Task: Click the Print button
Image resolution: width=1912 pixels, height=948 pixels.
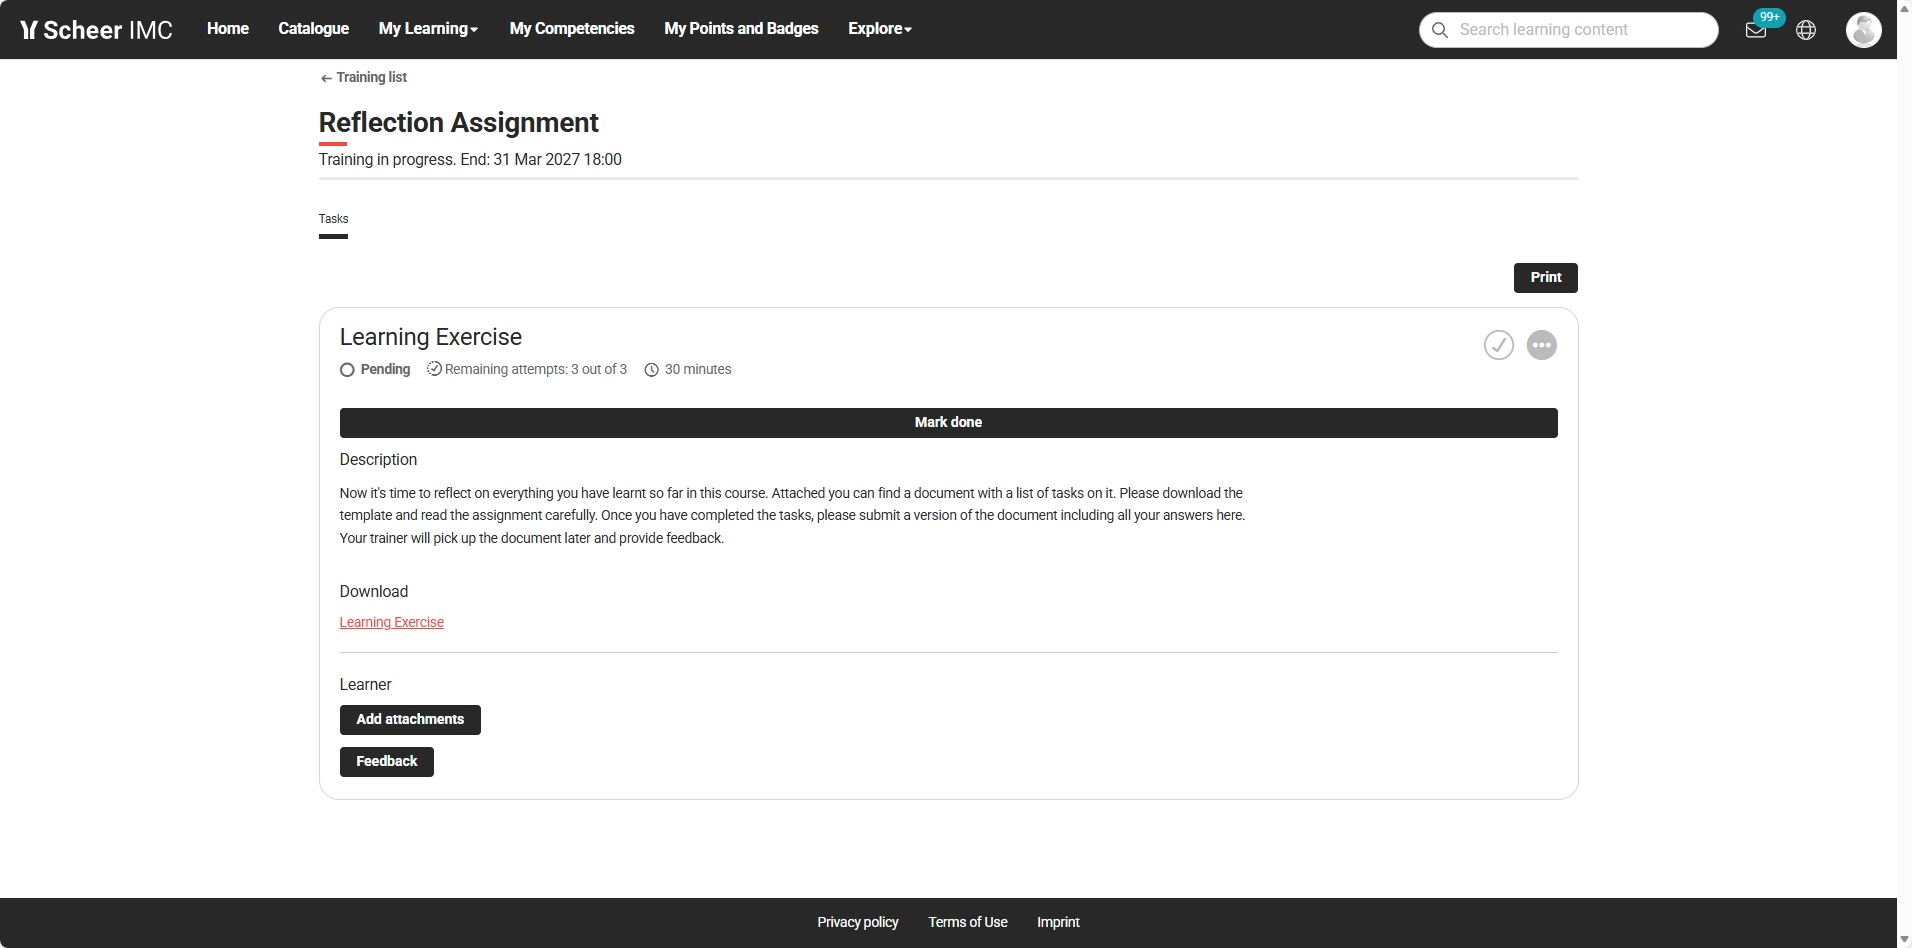Action: coord(1545,278)
